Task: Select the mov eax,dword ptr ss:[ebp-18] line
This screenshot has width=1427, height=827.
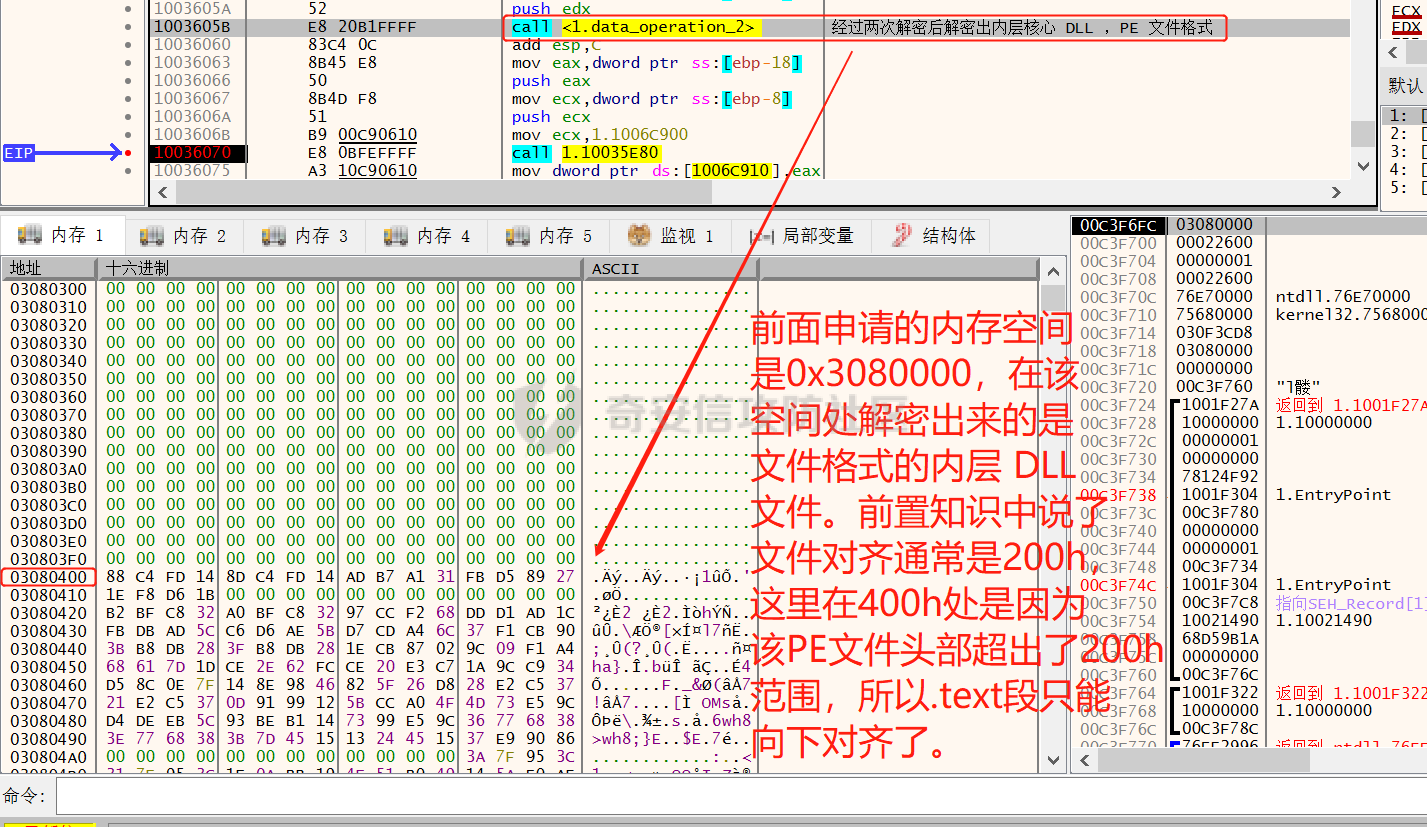Action: pos(656,63)
